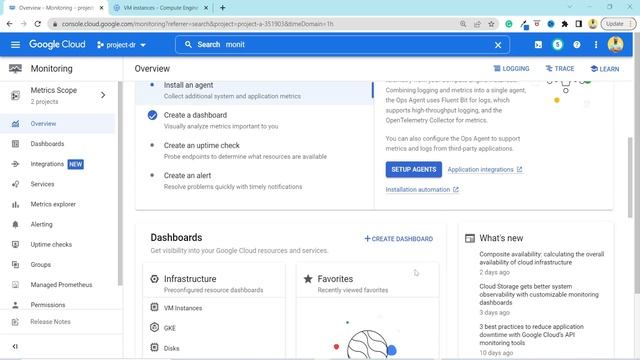Screen dimensions: 640x360
Task: Open the notifications badge icon
Action: tap(558, 44)
